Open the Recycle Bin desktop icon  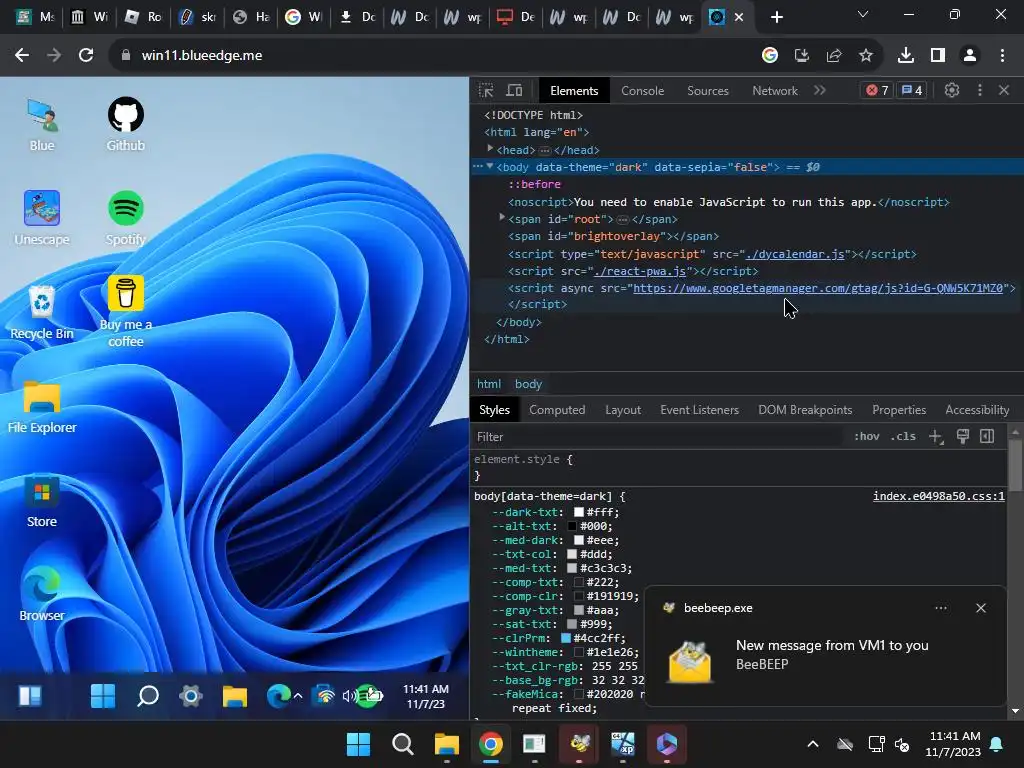pos(42,313)
